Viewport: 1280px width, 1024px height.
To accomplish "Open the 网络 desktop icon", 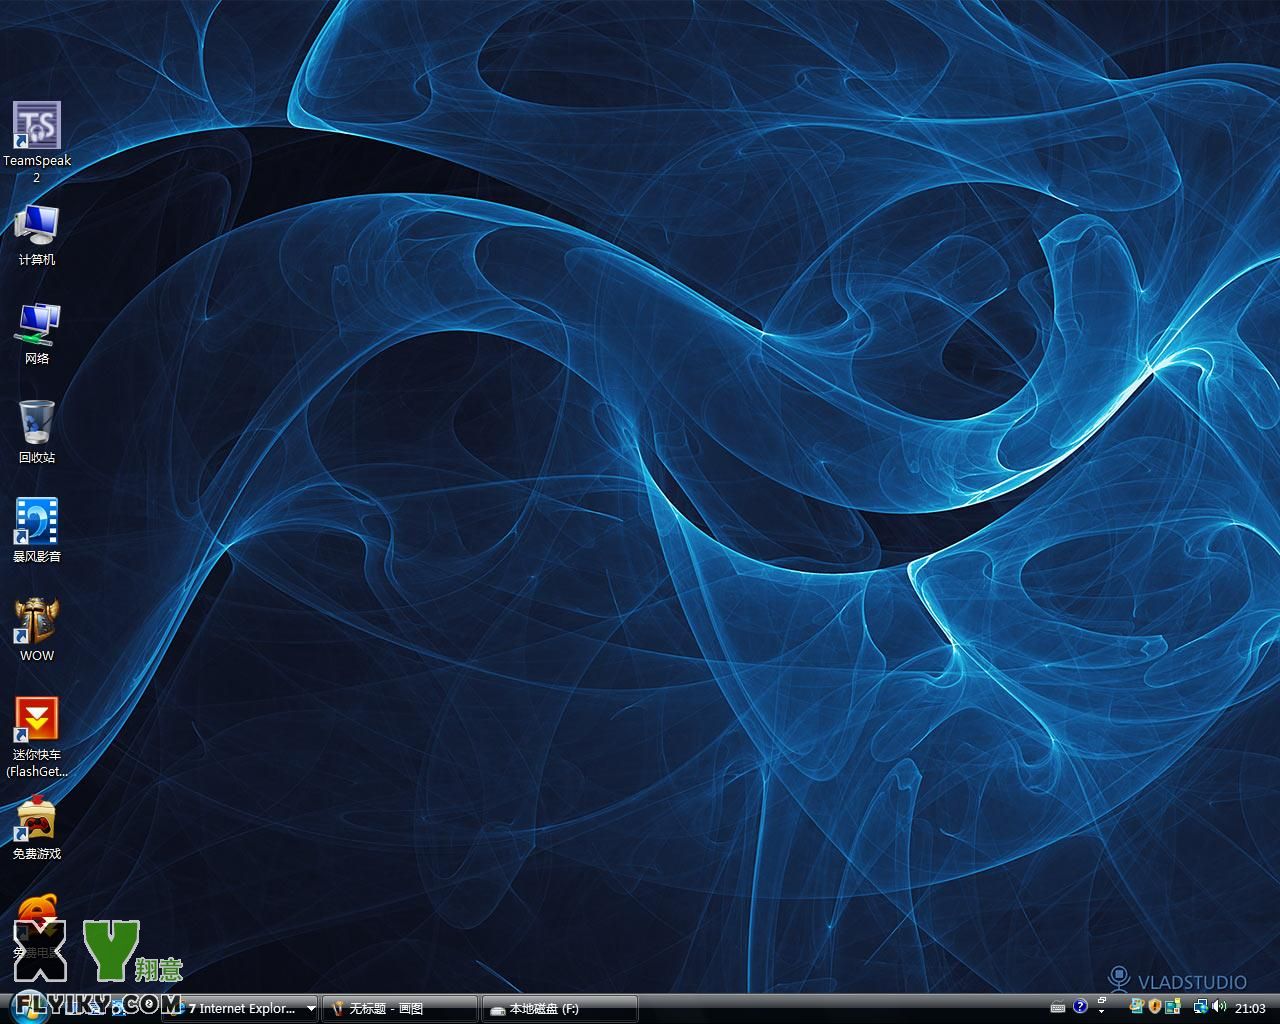I will [x=37, y=334].
